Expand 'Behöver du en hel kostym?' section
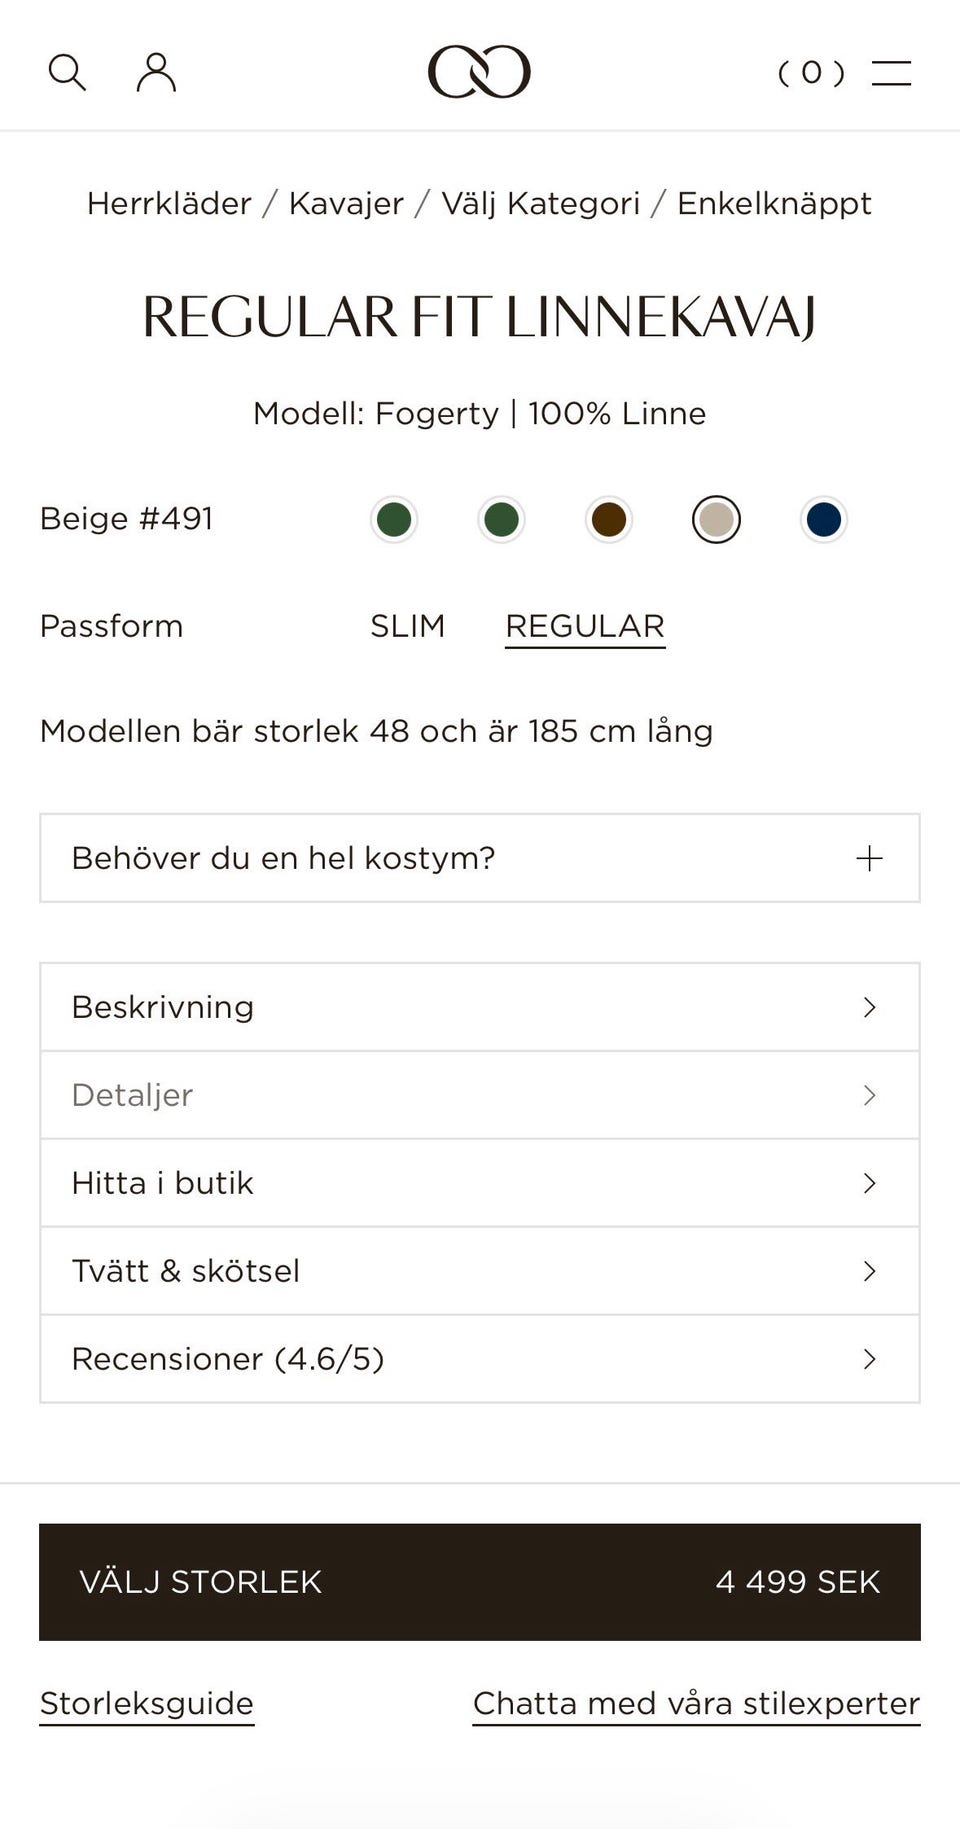The width and height of the screenshot is (960, 1829). point(480,858)
